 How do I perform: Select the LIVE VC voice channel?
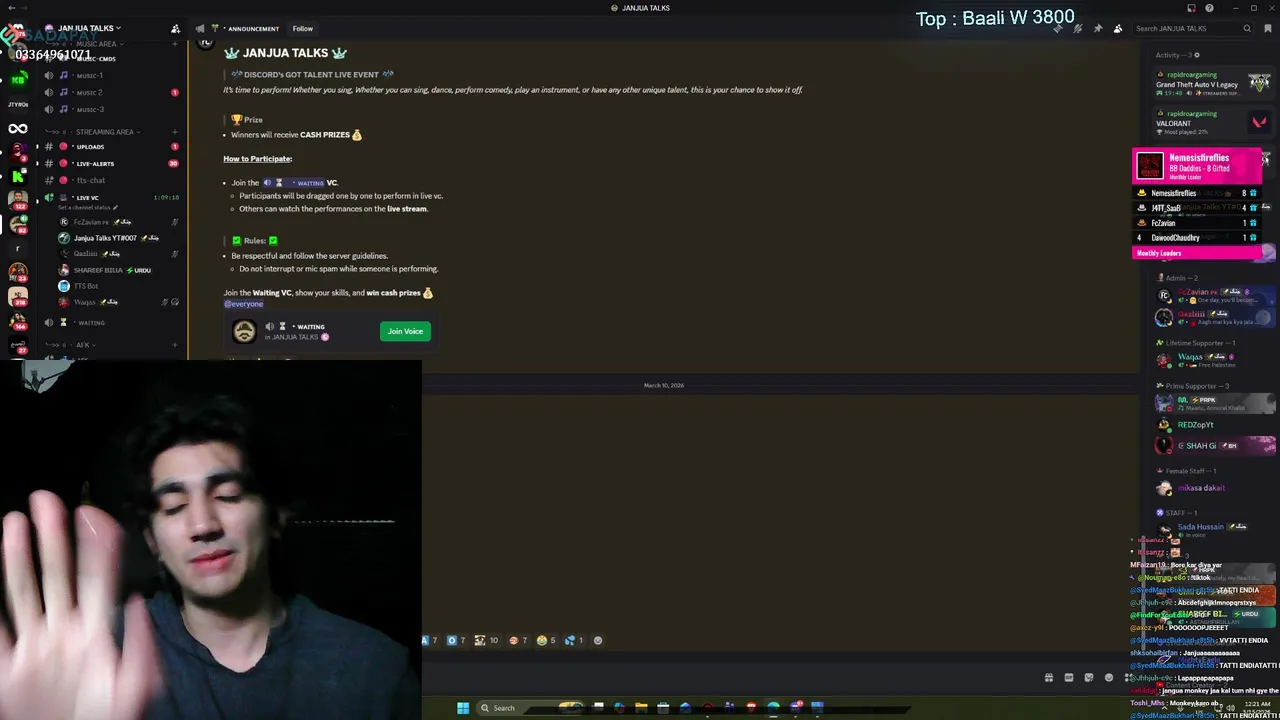[x=110, y=198]
